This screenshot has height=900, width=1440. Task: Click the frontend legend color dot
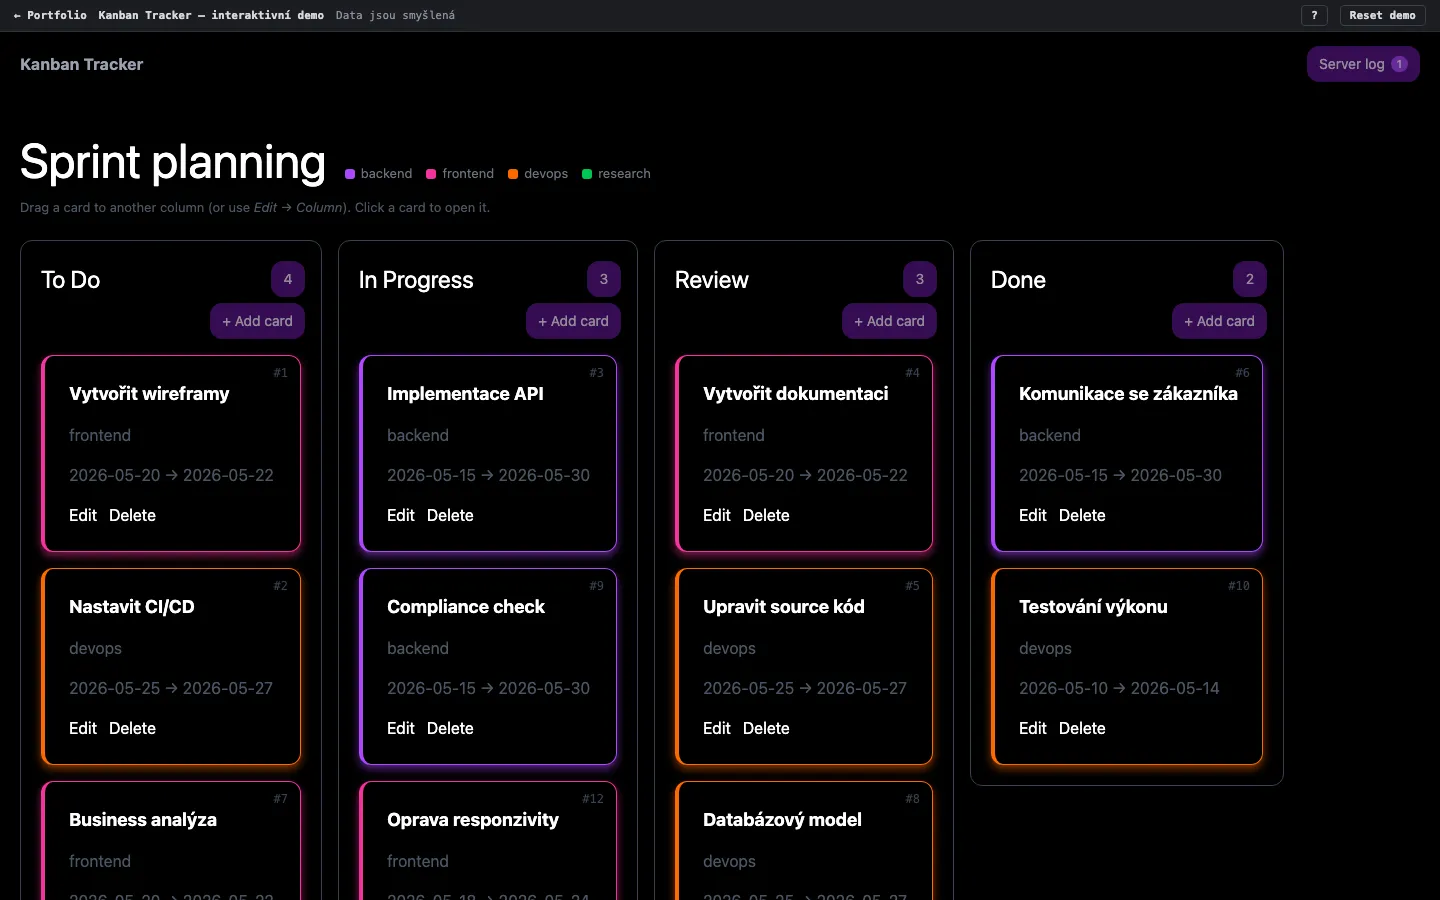[x=431, y=174]
